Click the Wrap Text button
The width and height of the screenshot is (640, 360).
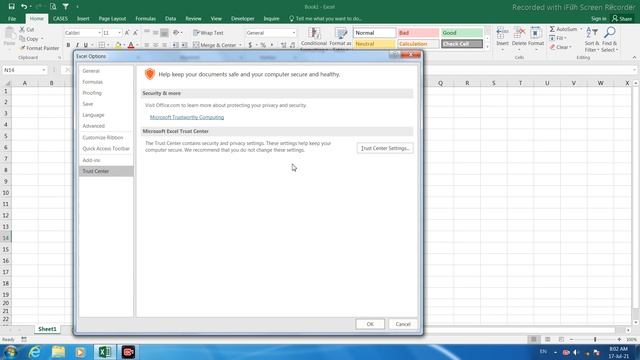point(208,33)
